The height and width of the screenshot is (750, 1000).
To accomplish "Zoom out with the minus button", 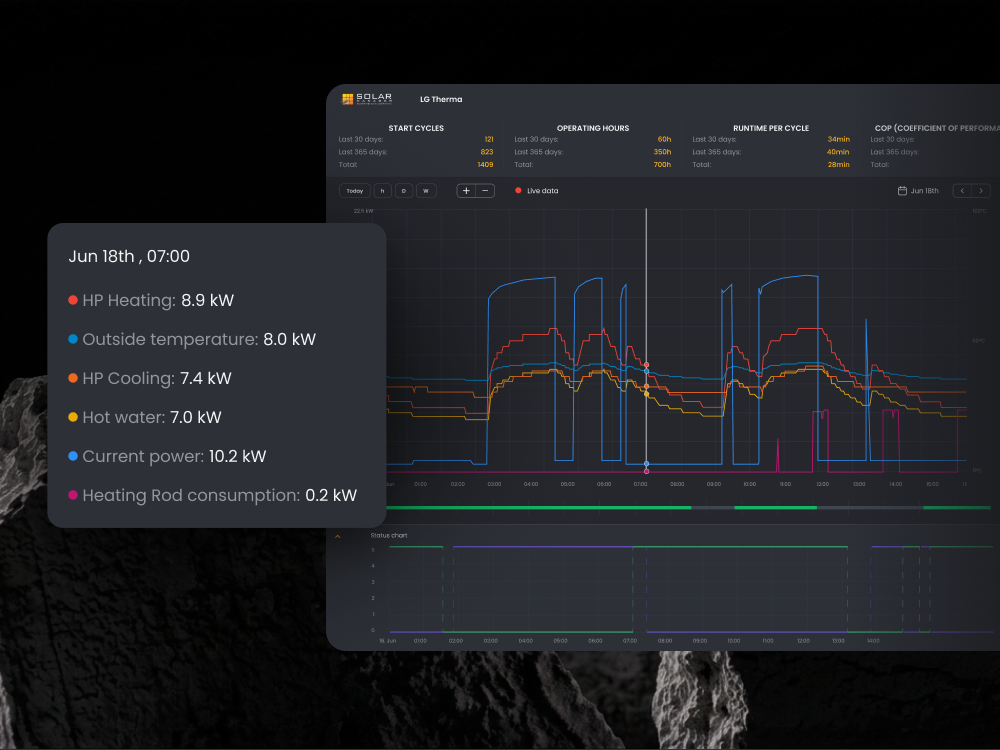I will click(x=485, y=191).
